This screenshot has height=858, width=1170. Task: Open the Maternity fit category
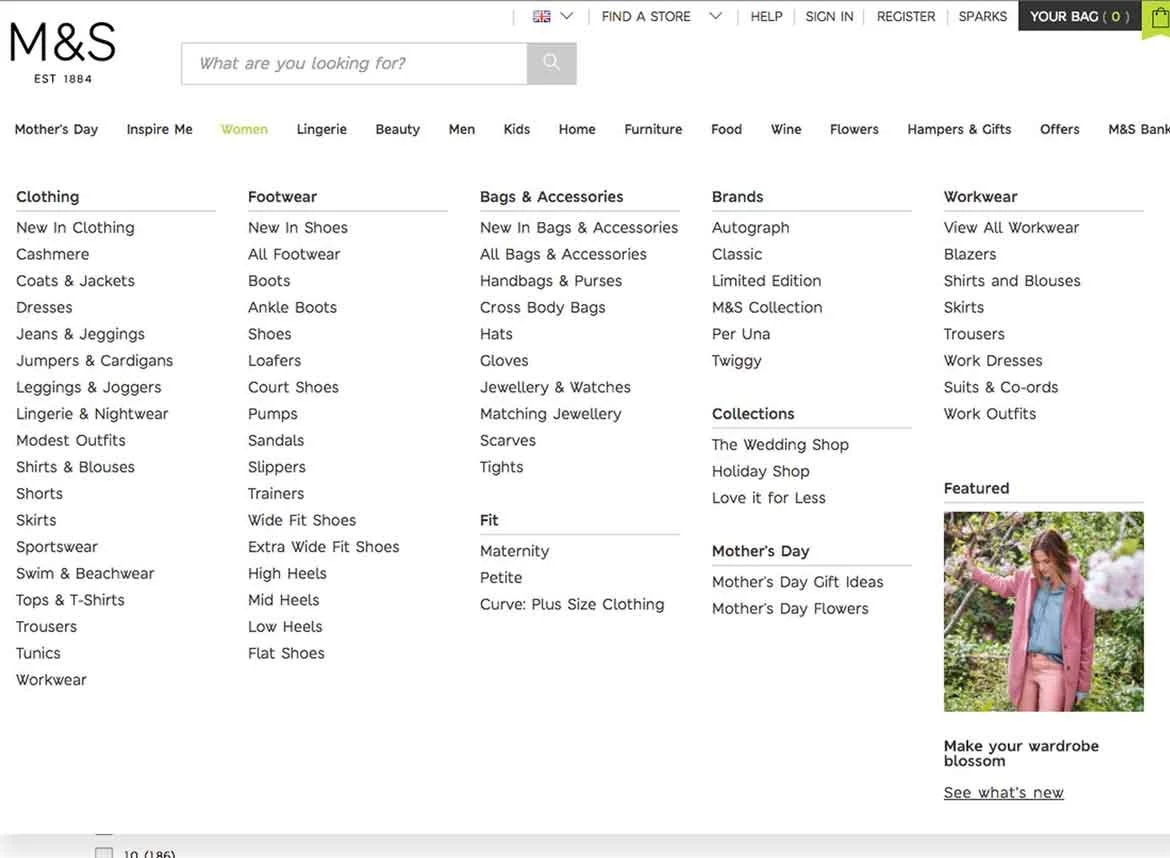(514, 551)
